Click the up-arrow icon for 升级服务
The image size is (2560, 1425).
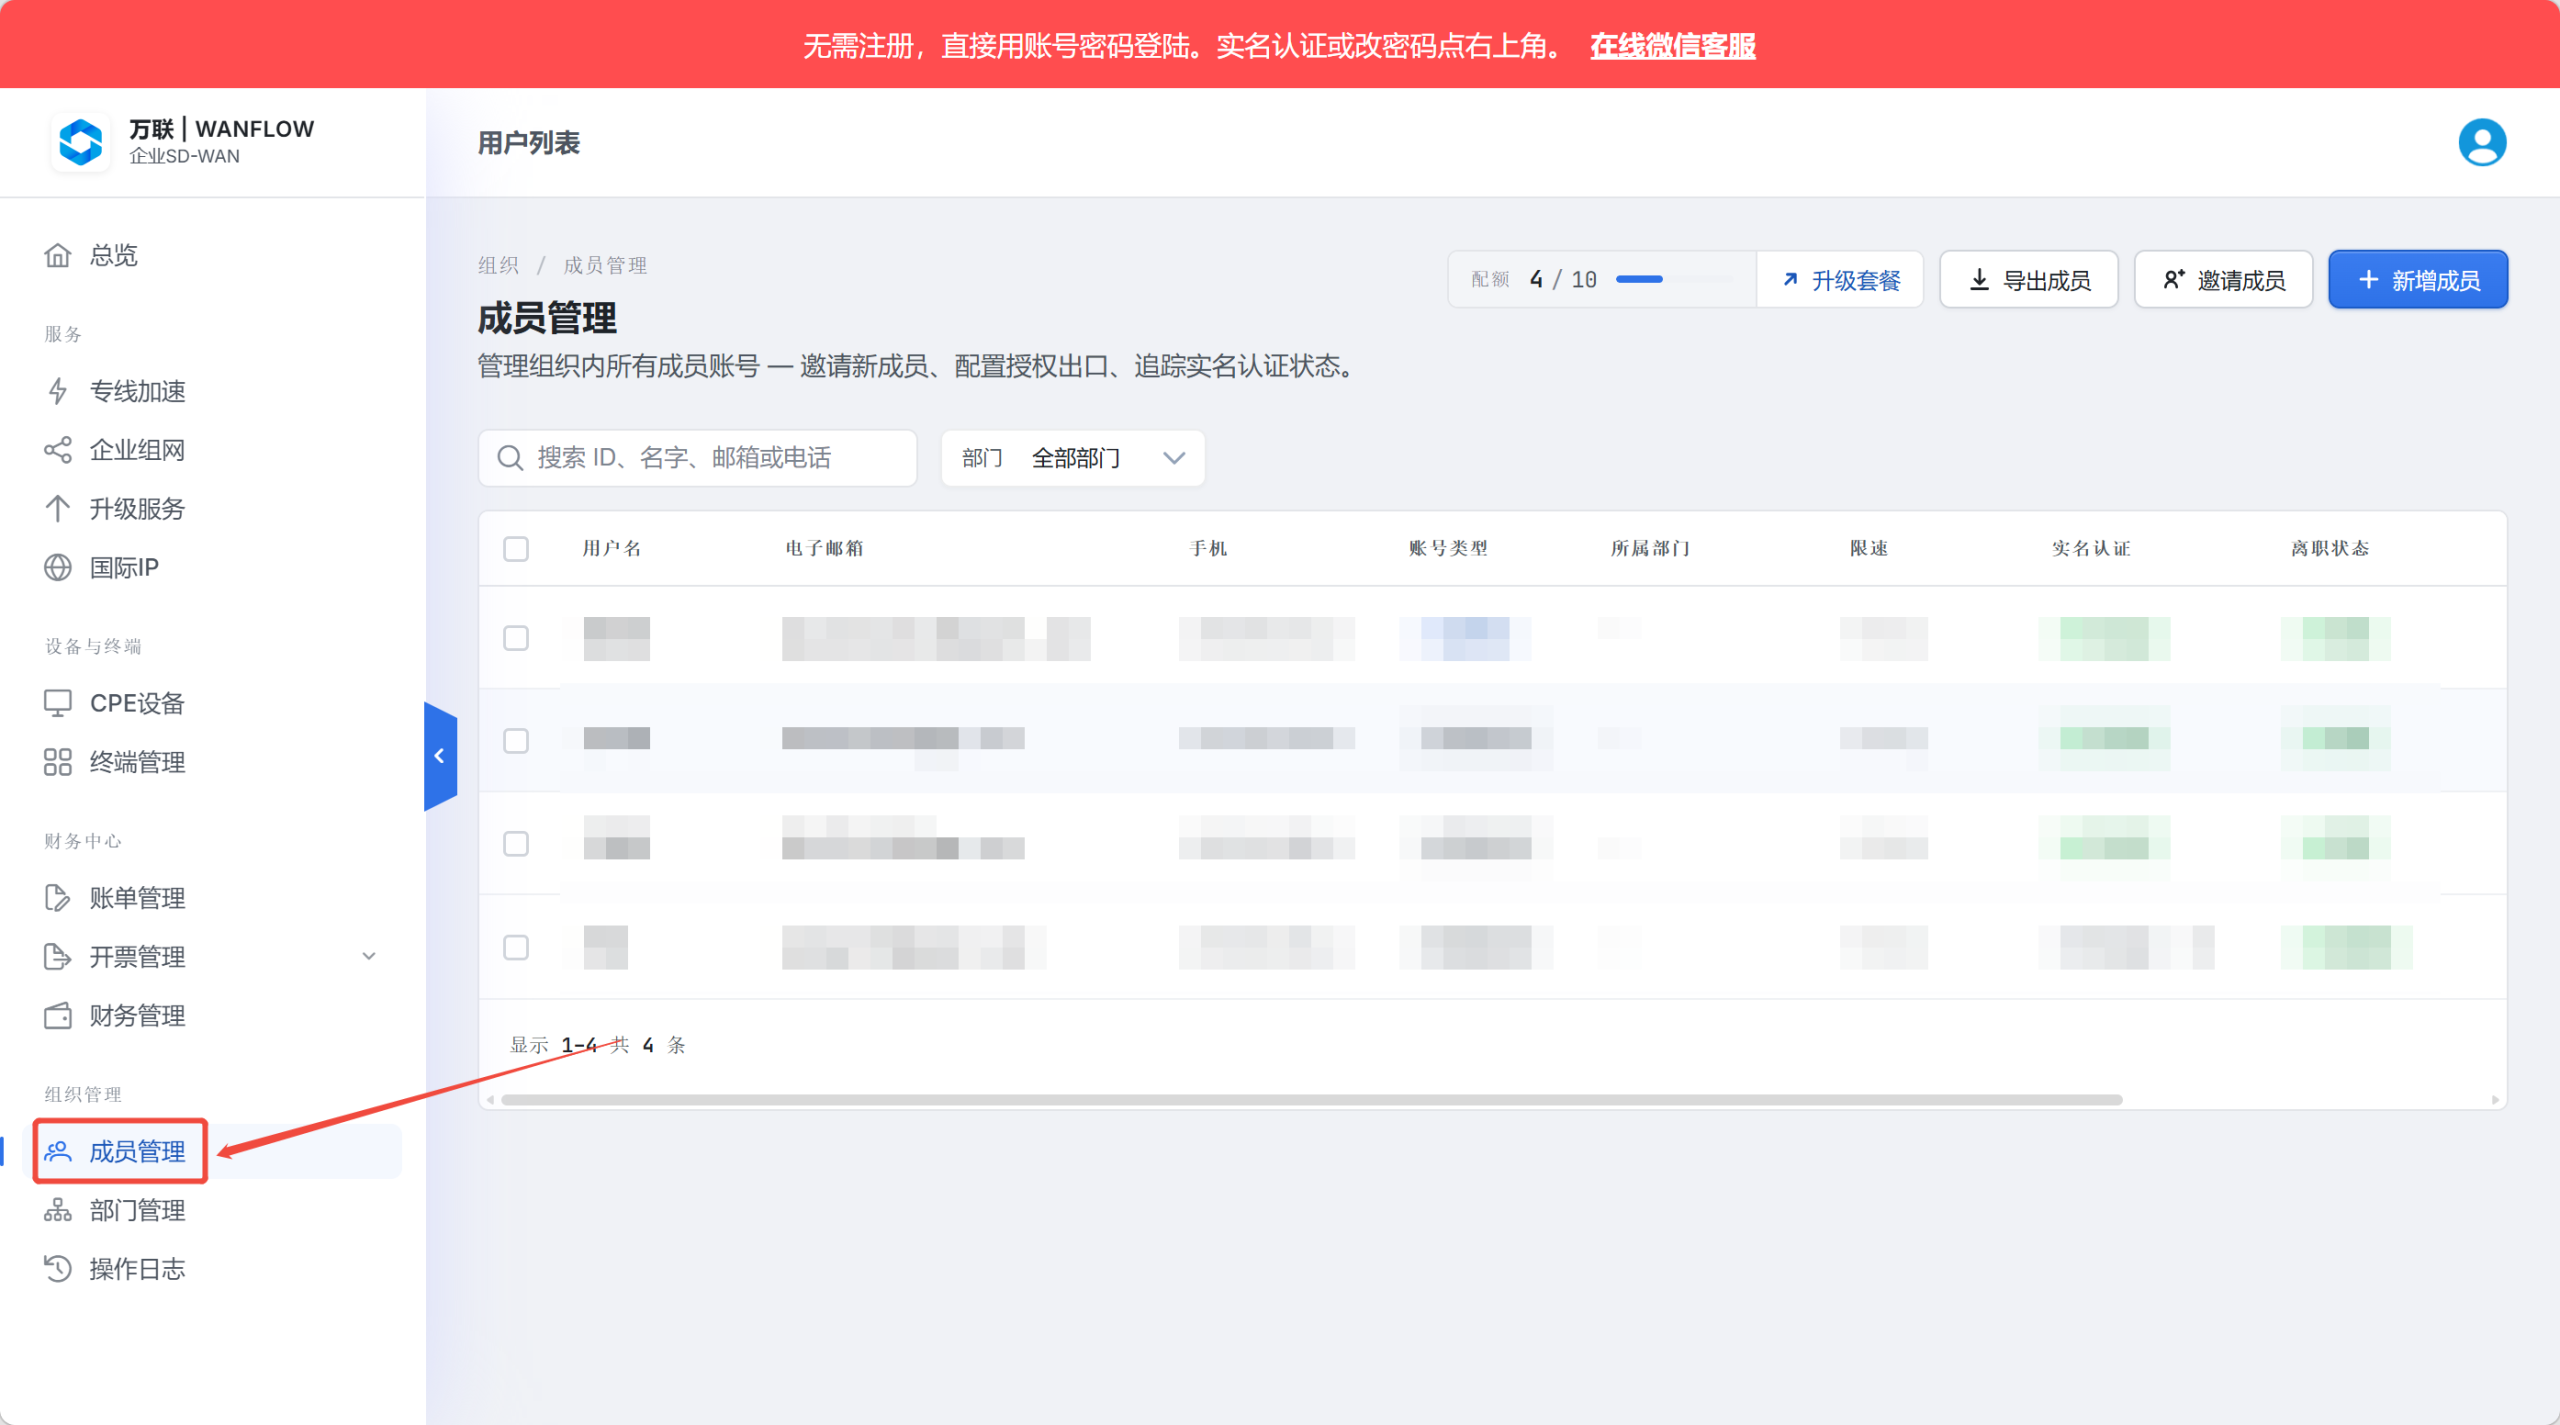(x=58, y=509)
